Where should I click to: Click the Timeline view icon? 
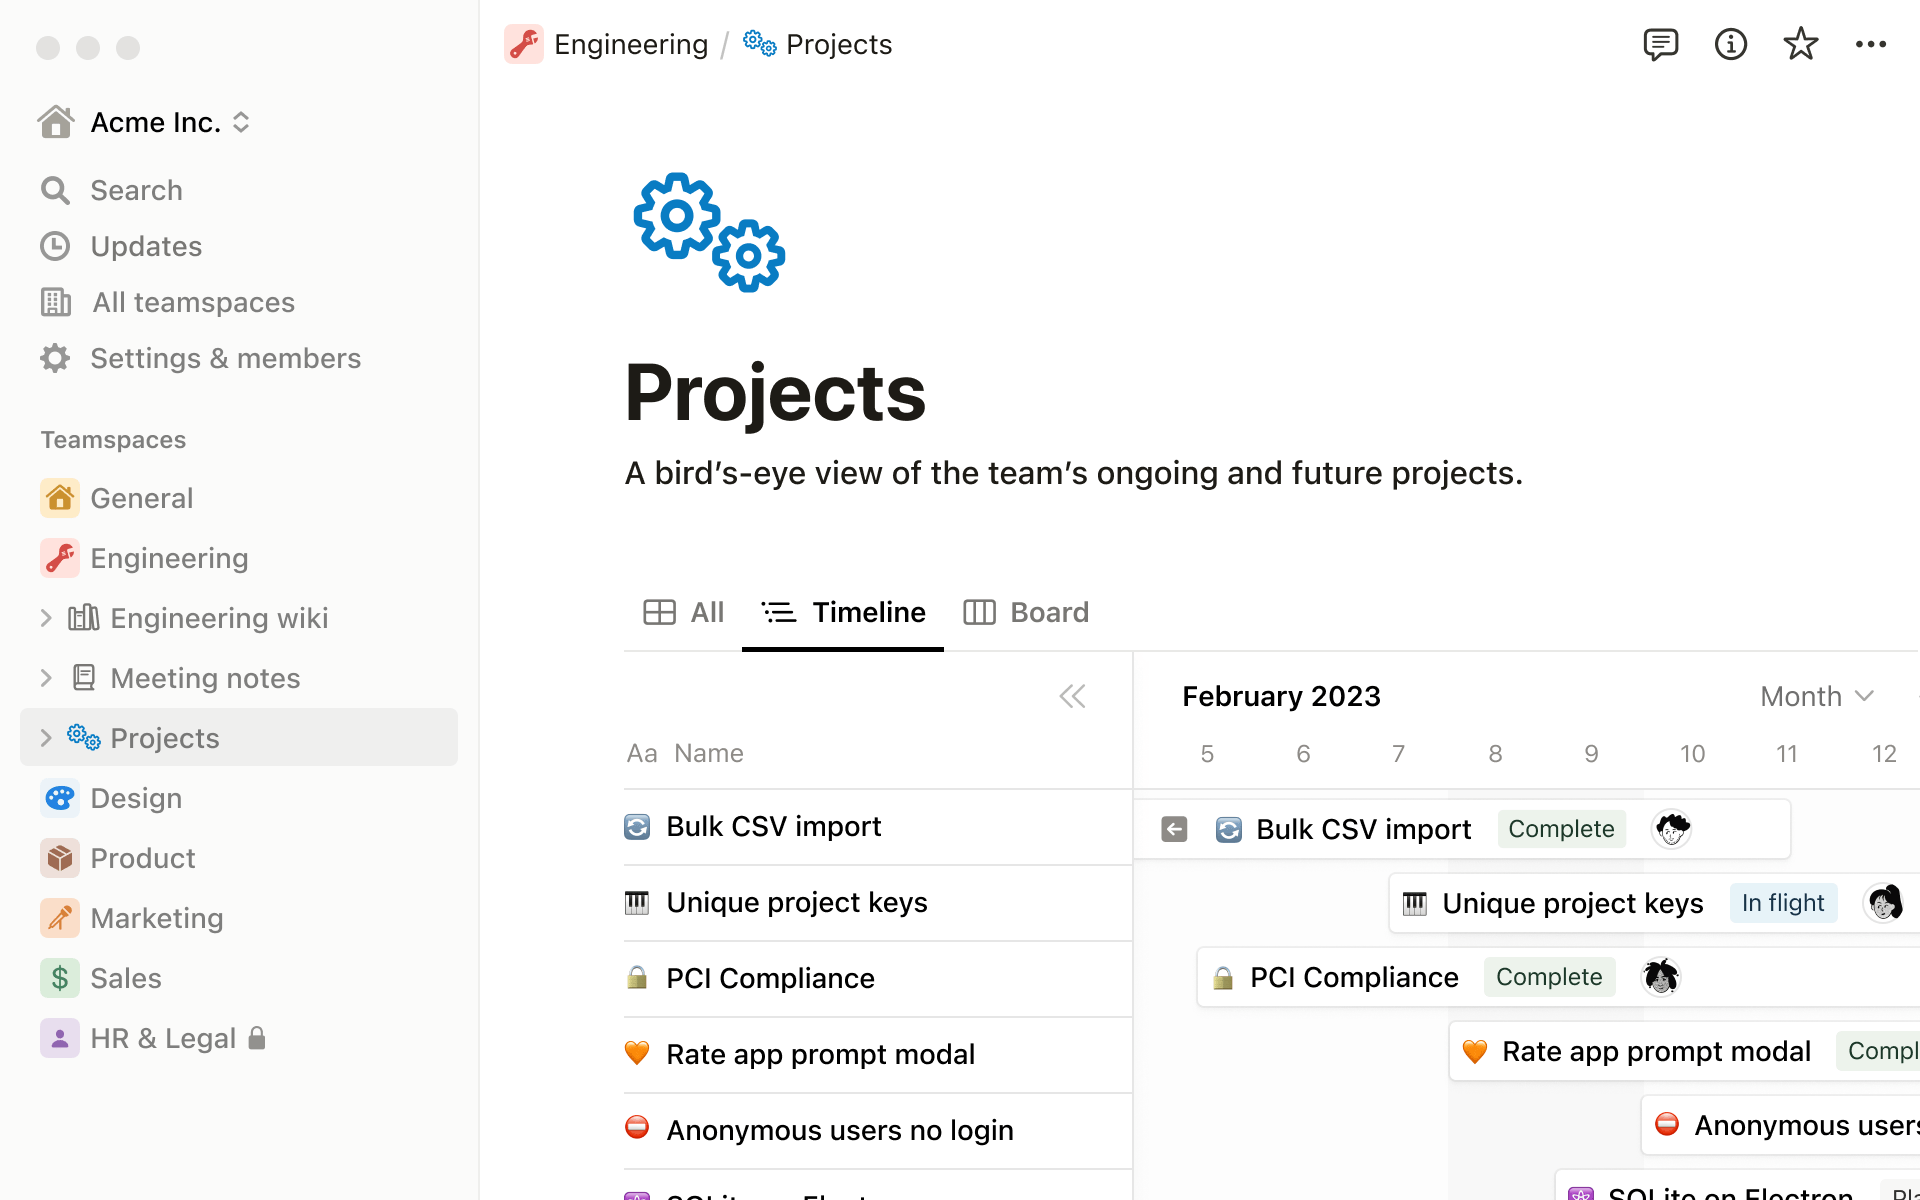(778, 611)
